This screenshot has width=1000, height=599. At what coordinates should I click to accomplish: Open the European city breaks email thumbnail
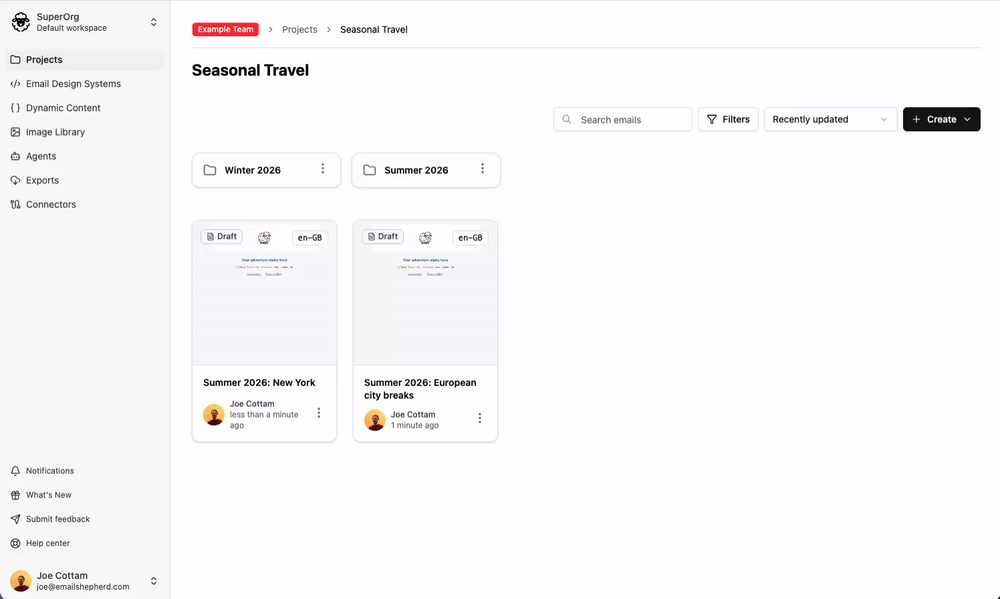coord(425,293)
